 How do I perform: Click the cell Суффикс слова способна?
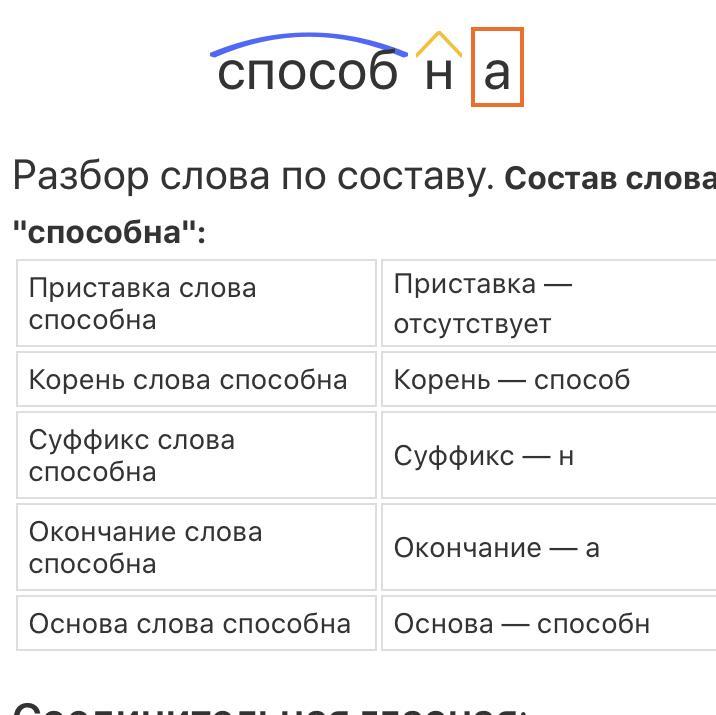click(x=196, y=455)
